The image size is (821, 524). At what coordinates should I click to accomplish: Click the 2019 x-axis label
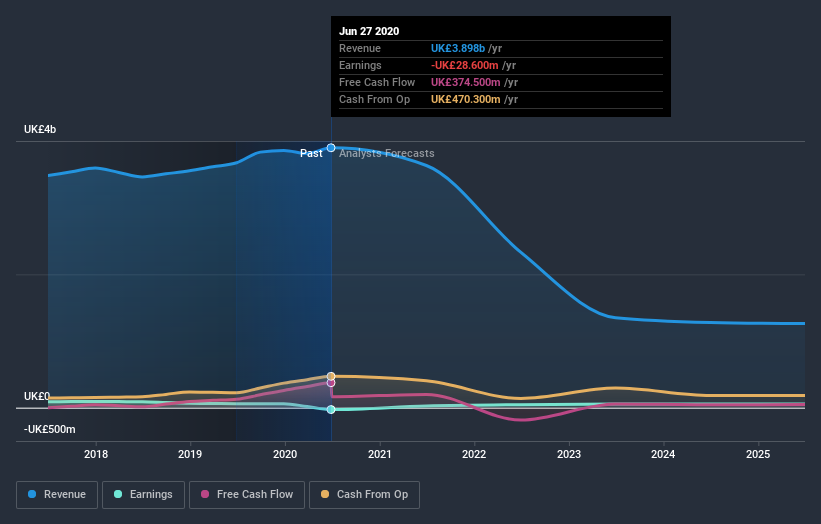pyautogui.click(x=190, y=454)
